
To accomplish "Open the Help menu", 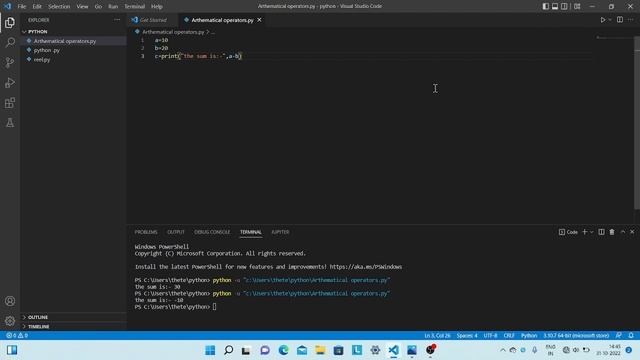I will tap(157, 6).
